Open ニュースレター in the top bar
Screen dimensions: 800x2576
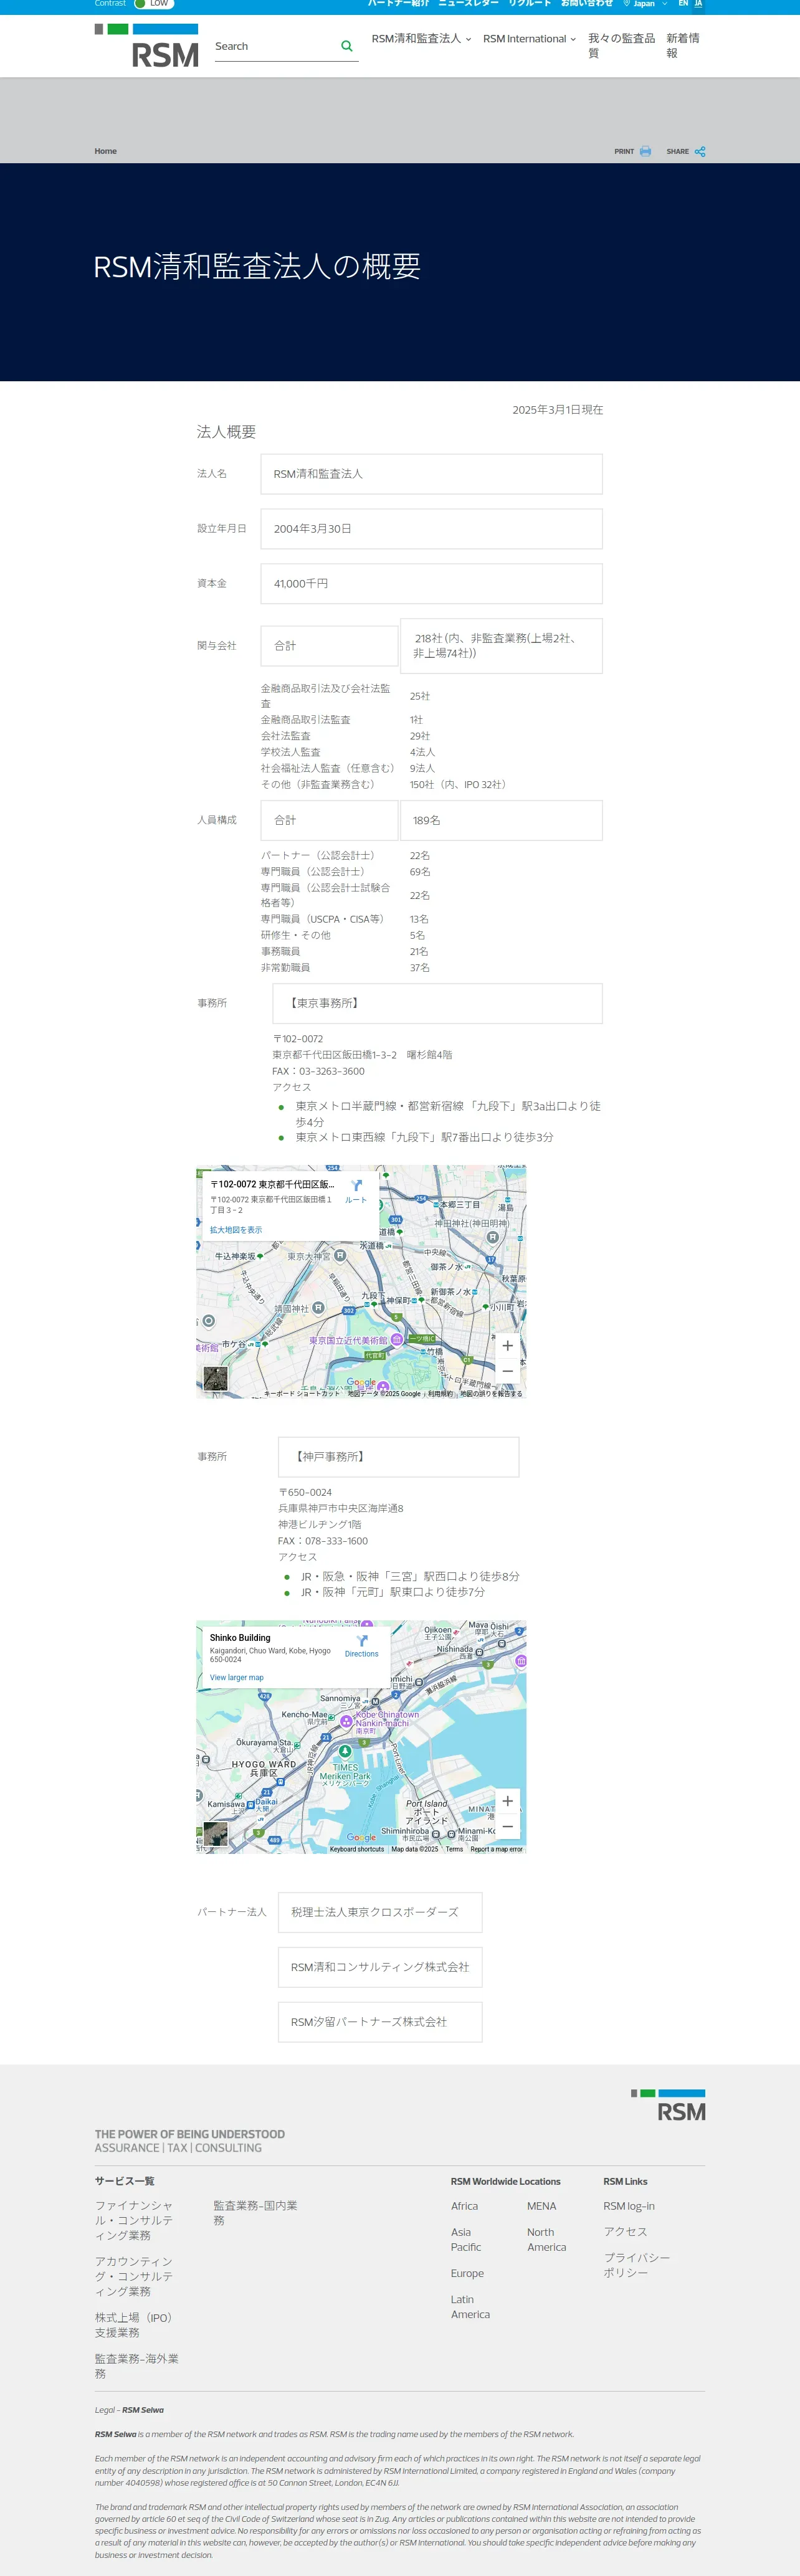[468, 4]
